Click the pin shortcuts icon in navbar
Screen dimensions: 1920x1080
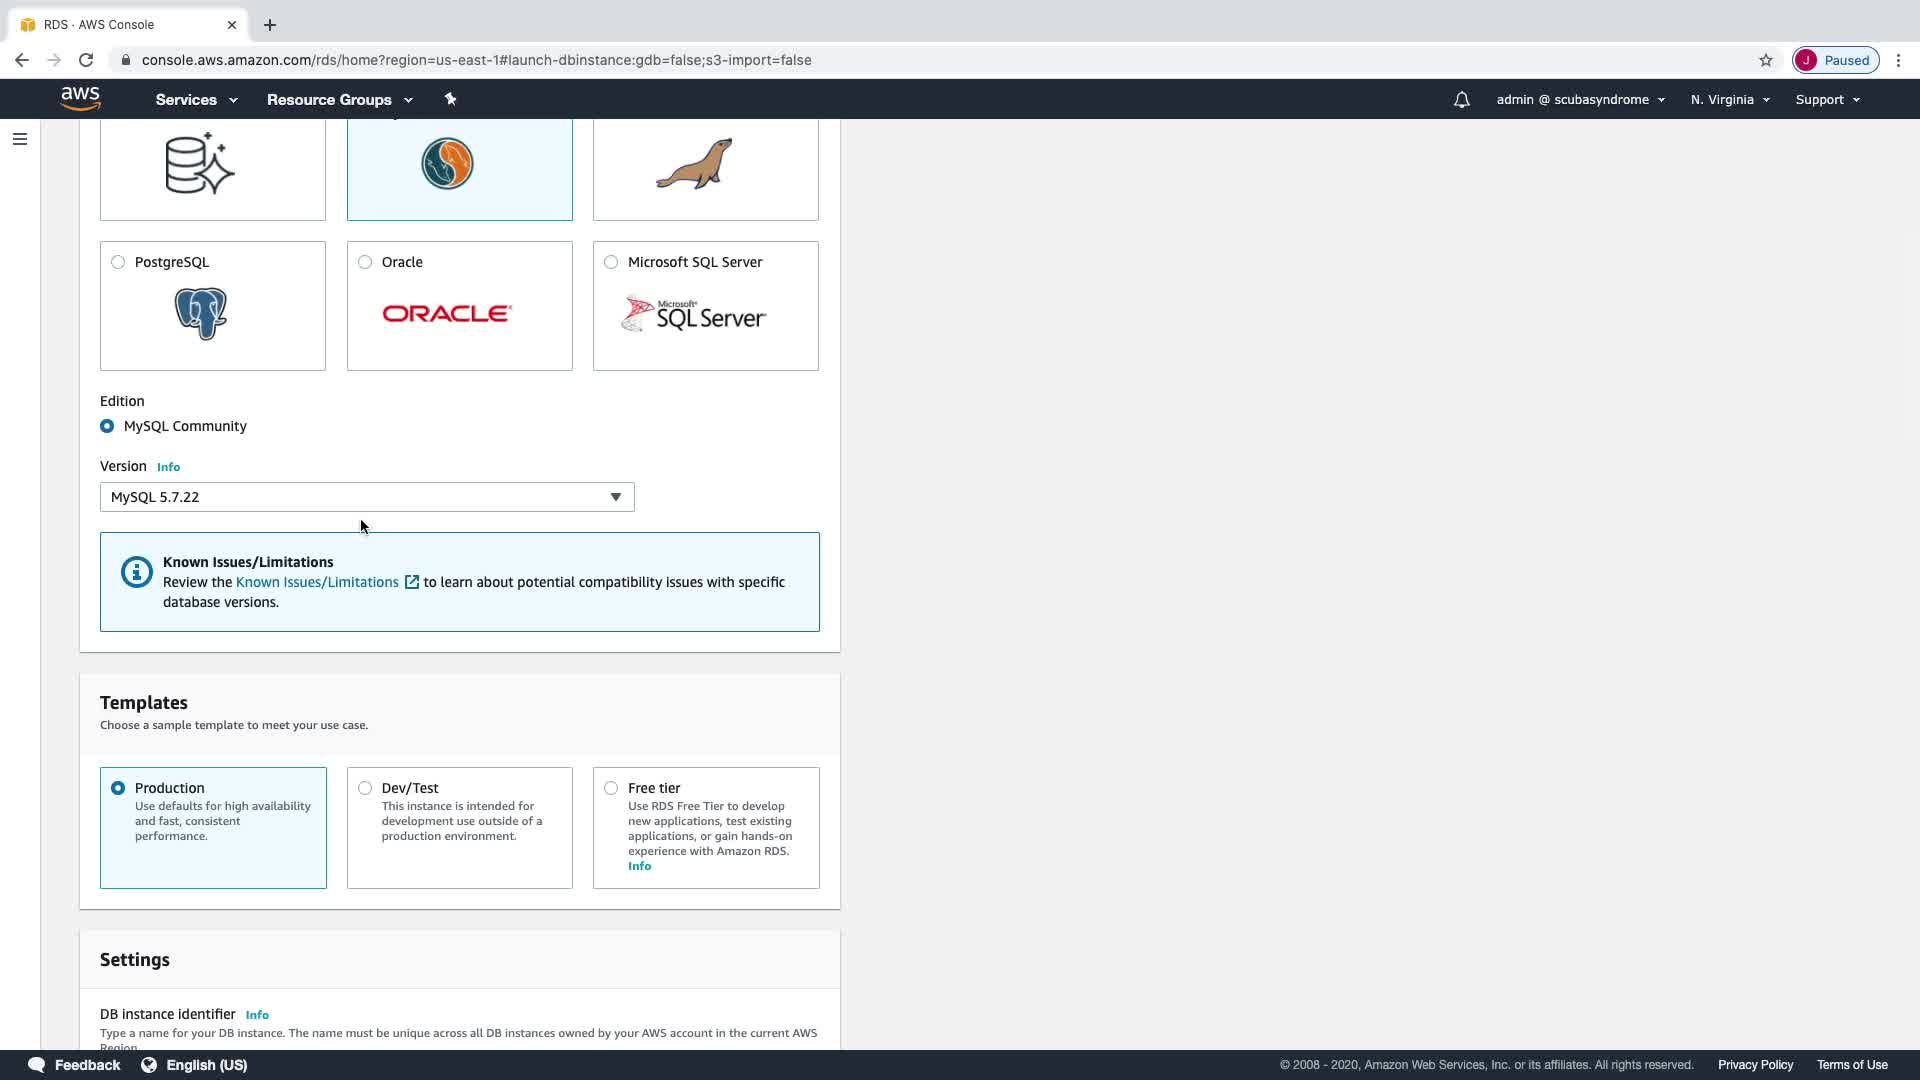pyautogui.click(x=450, y=99)
